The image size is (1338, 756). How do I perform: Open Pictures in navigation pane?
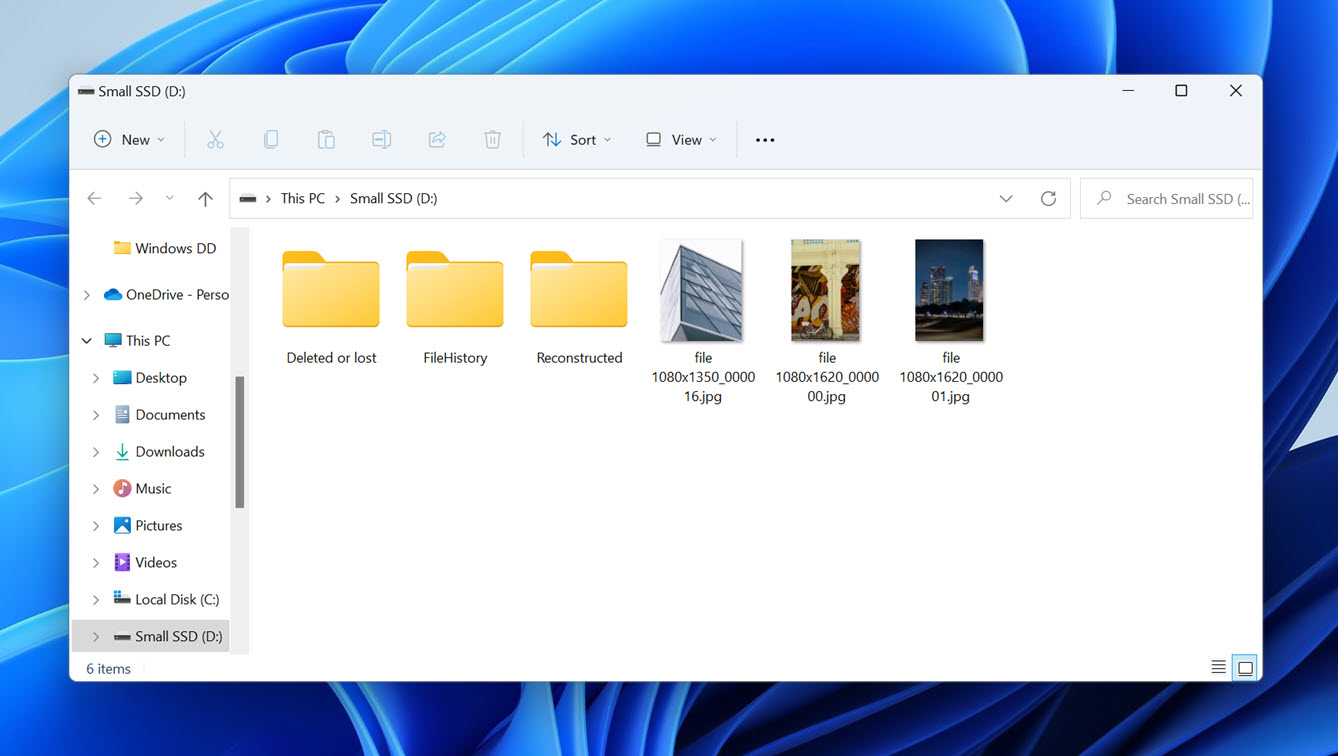pyautogui.click(x=148, y=526)
